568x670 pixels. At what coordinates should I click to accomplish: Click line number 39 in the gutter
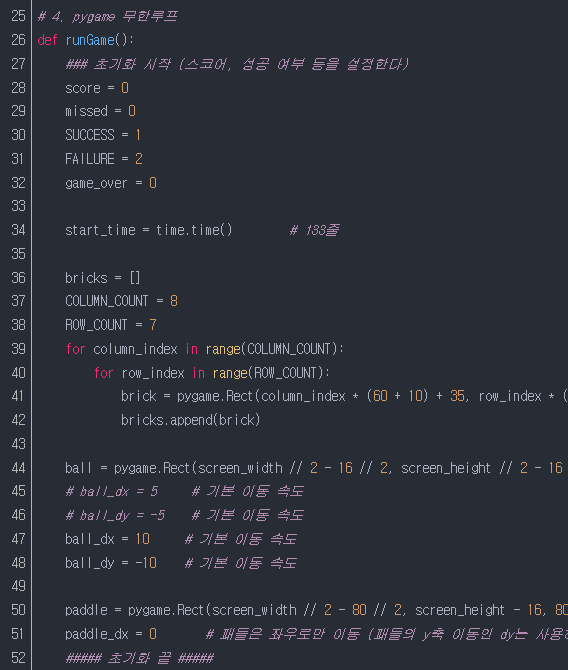(18, 349)
